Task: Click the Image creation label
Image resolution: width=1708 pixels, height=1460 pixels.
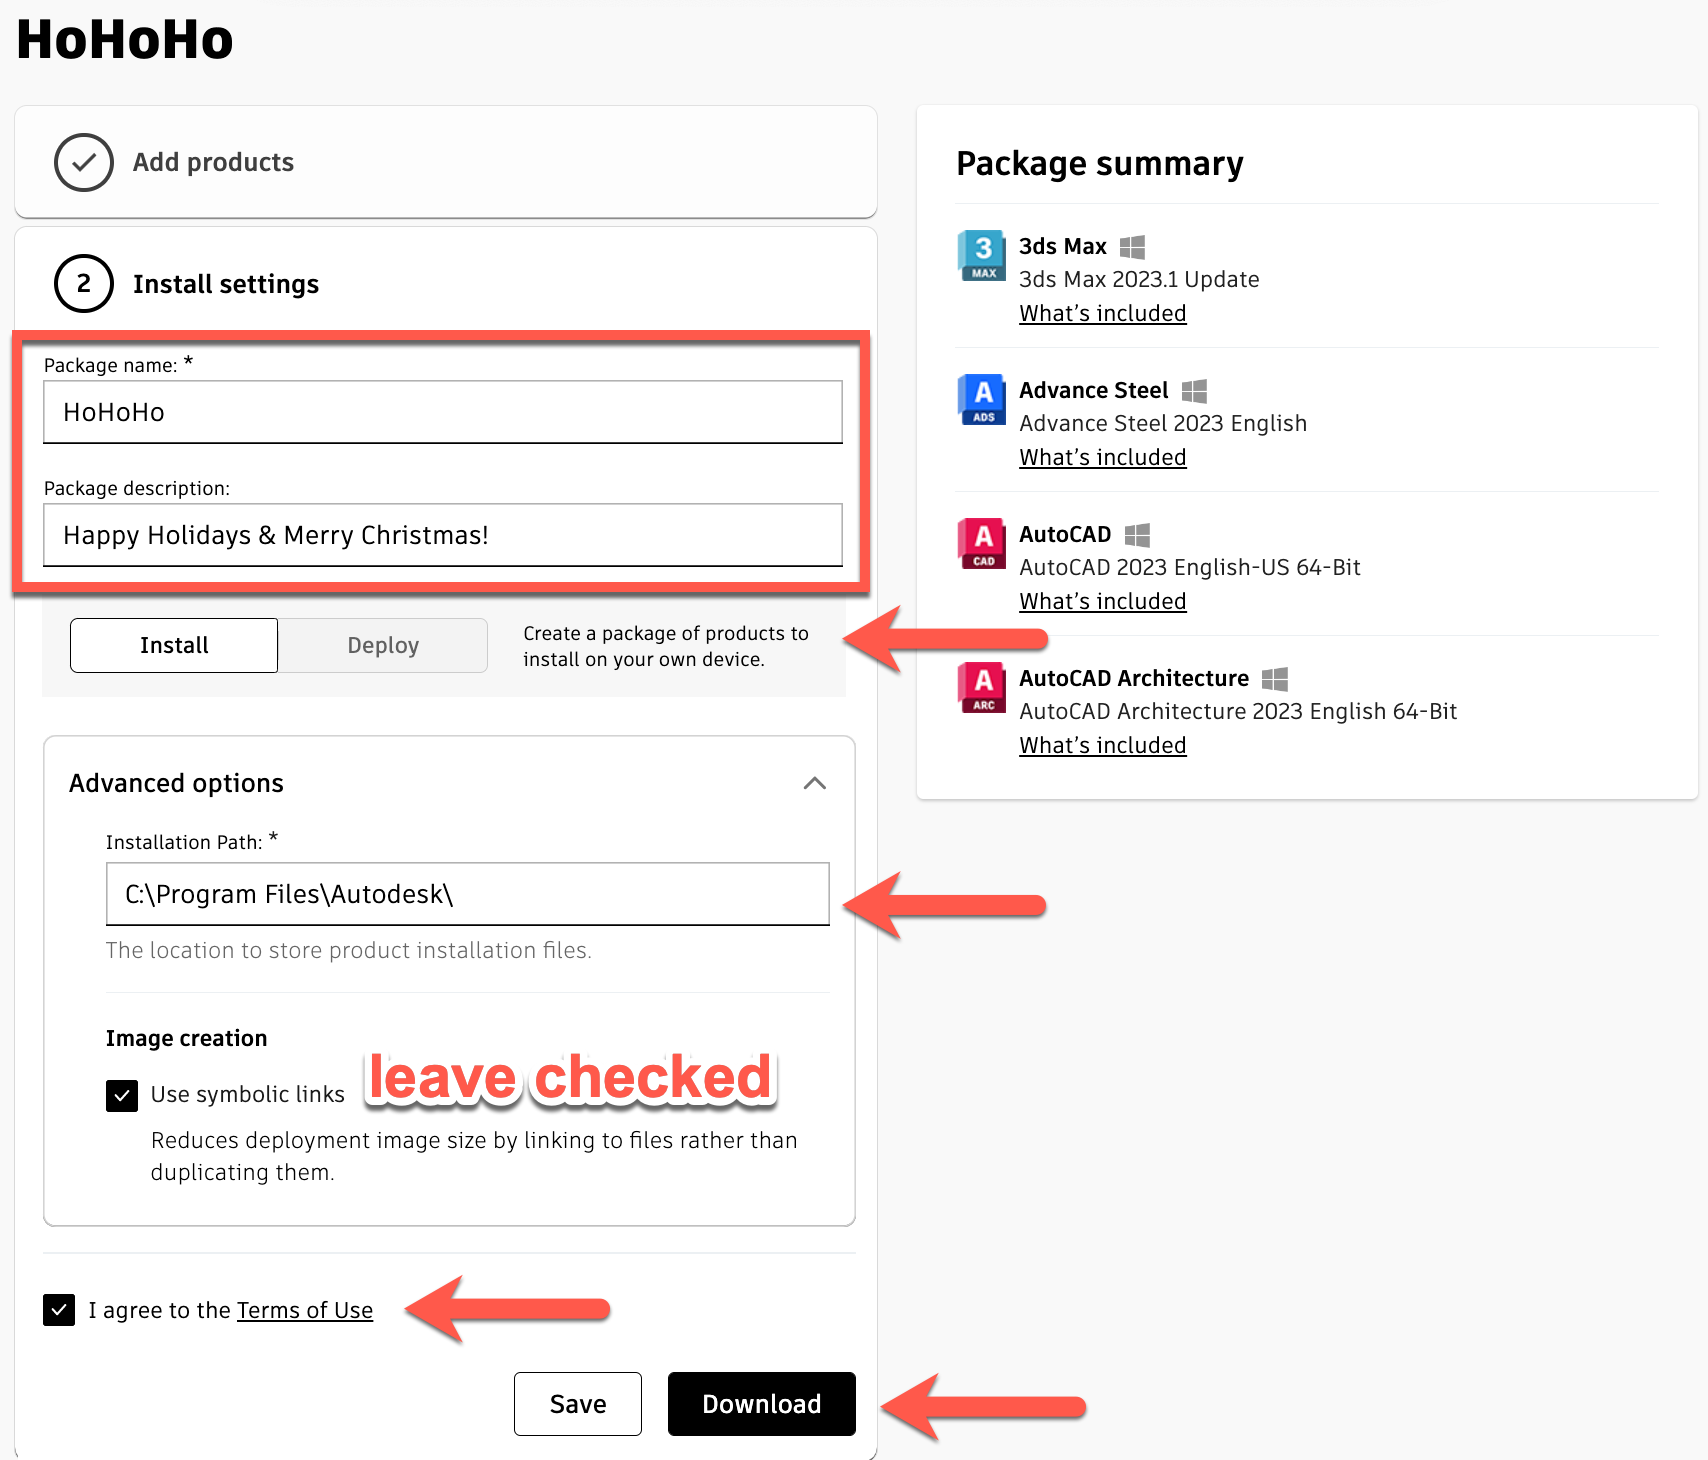Action: (187, 1038)
